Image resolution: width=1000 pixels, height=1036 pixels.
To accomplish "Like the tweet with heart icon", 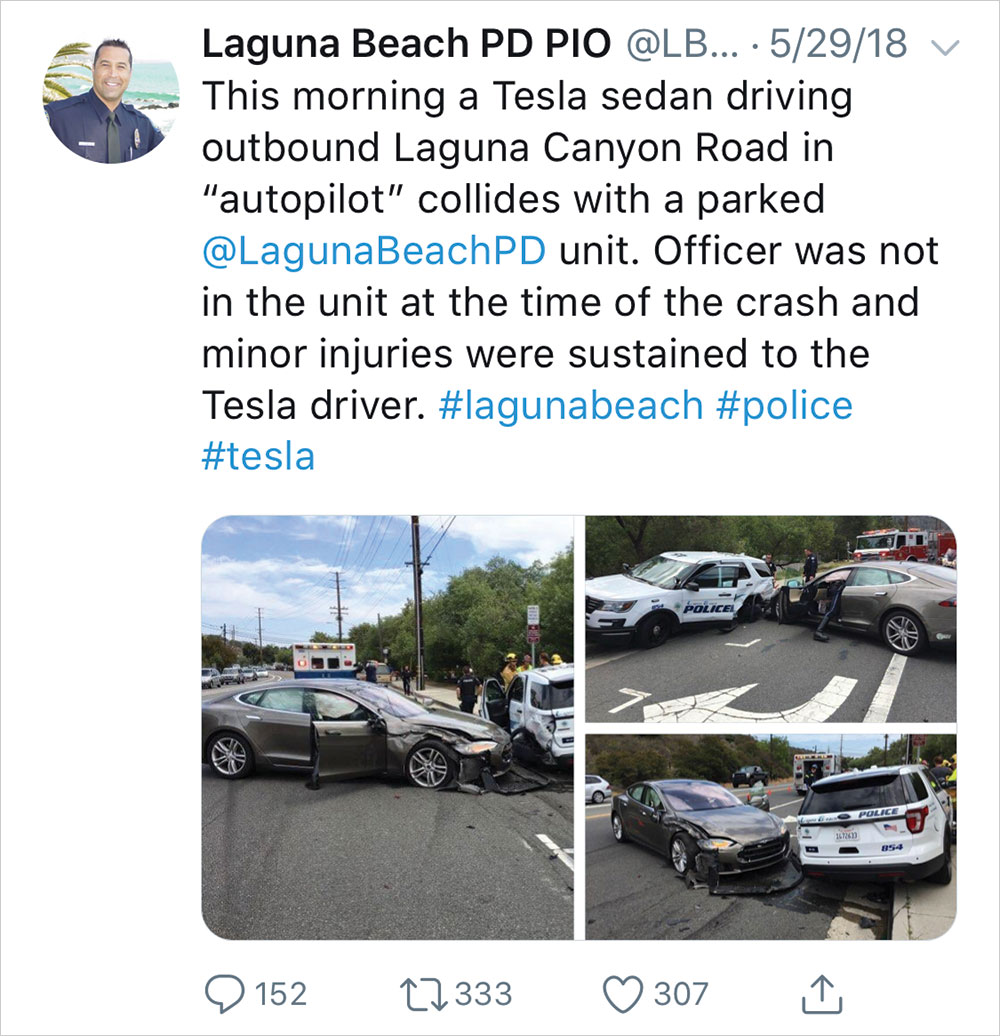I will [622, 994].
